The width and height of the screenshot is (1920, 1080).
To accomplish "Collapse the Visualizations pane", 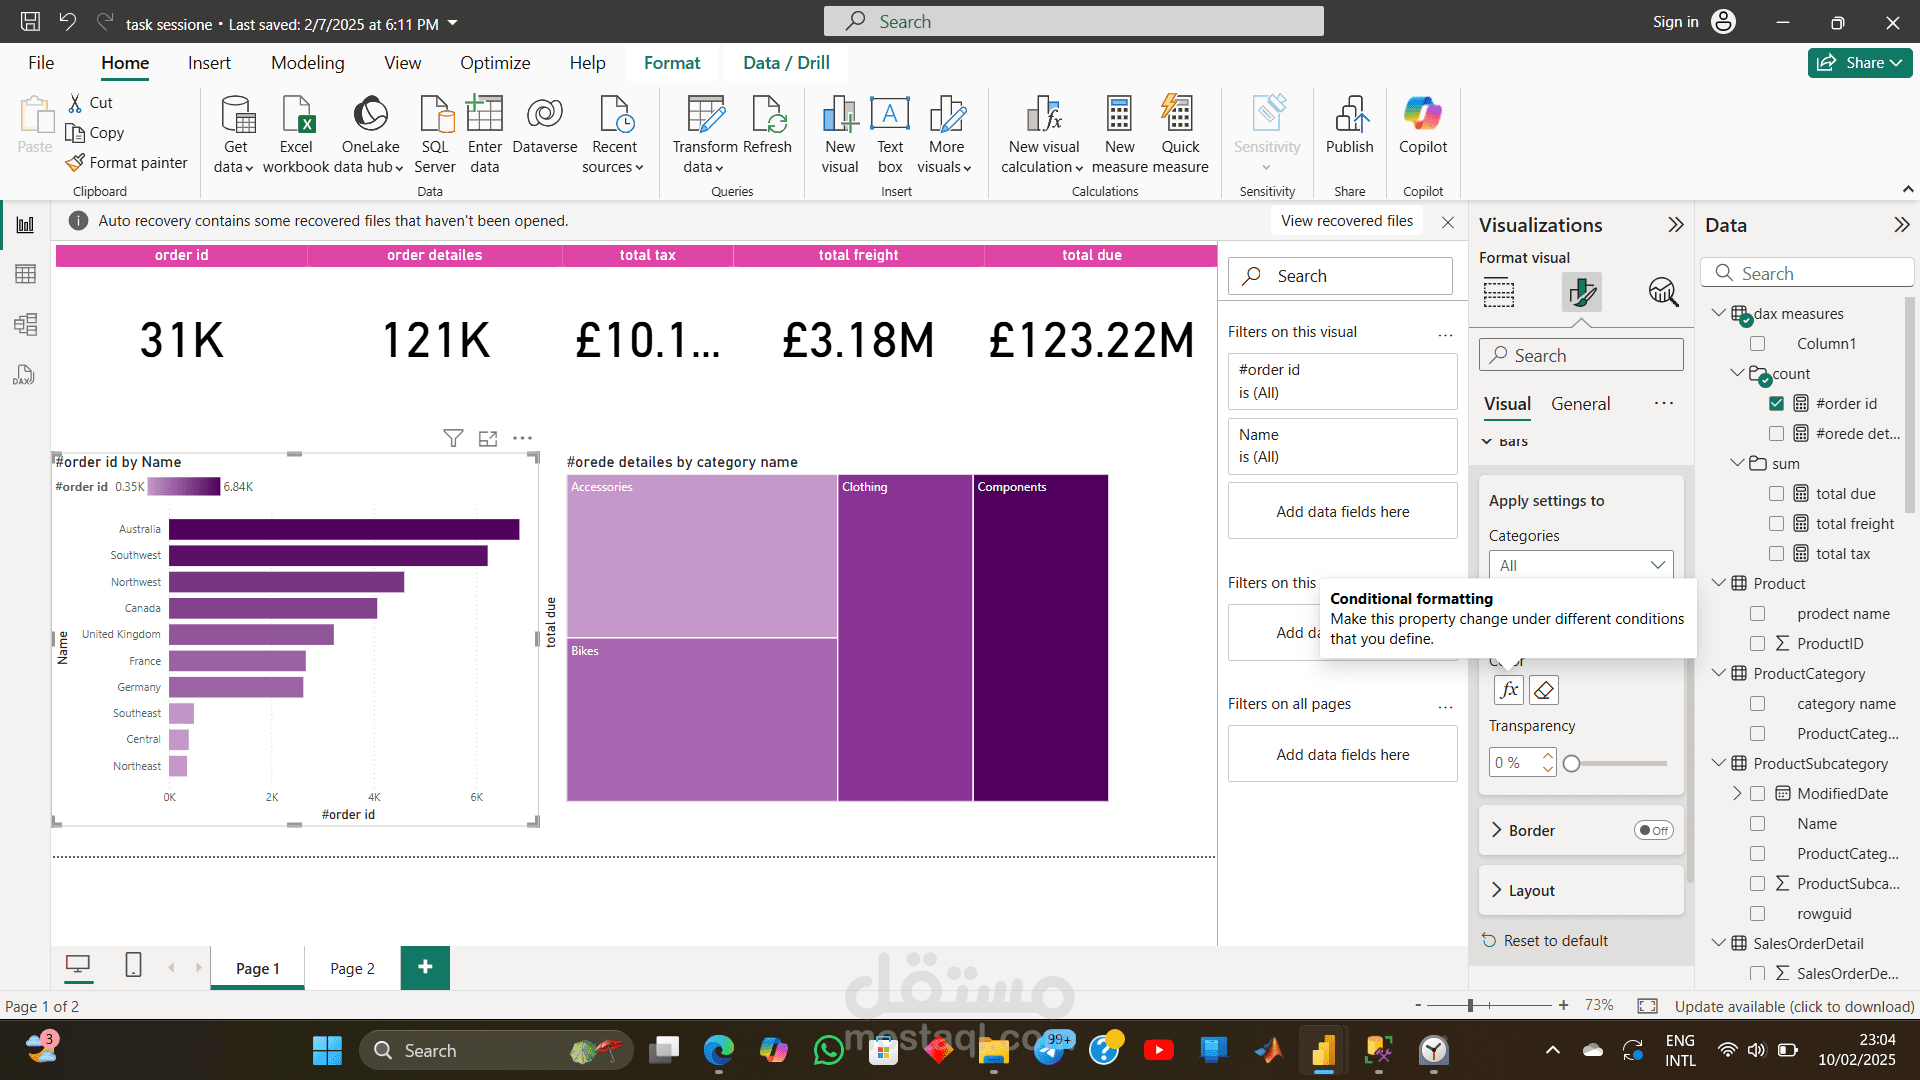I will [x=1675, y=225].
